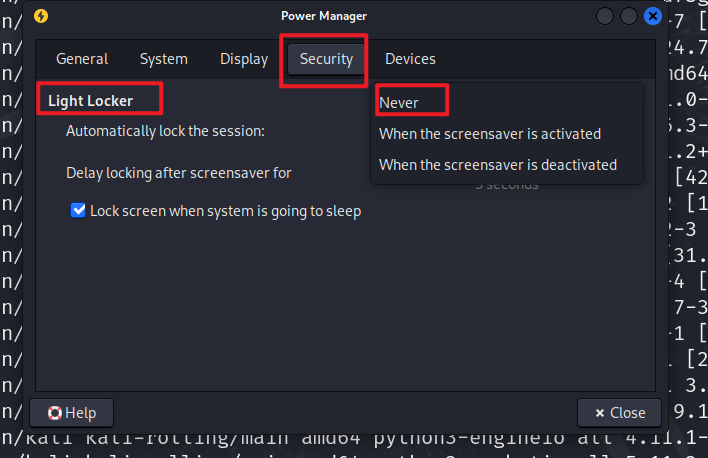The image size is (708, 458).
Task: Click the Light Locker section heading
Action: pyautogui.click(x=90, y=101)
